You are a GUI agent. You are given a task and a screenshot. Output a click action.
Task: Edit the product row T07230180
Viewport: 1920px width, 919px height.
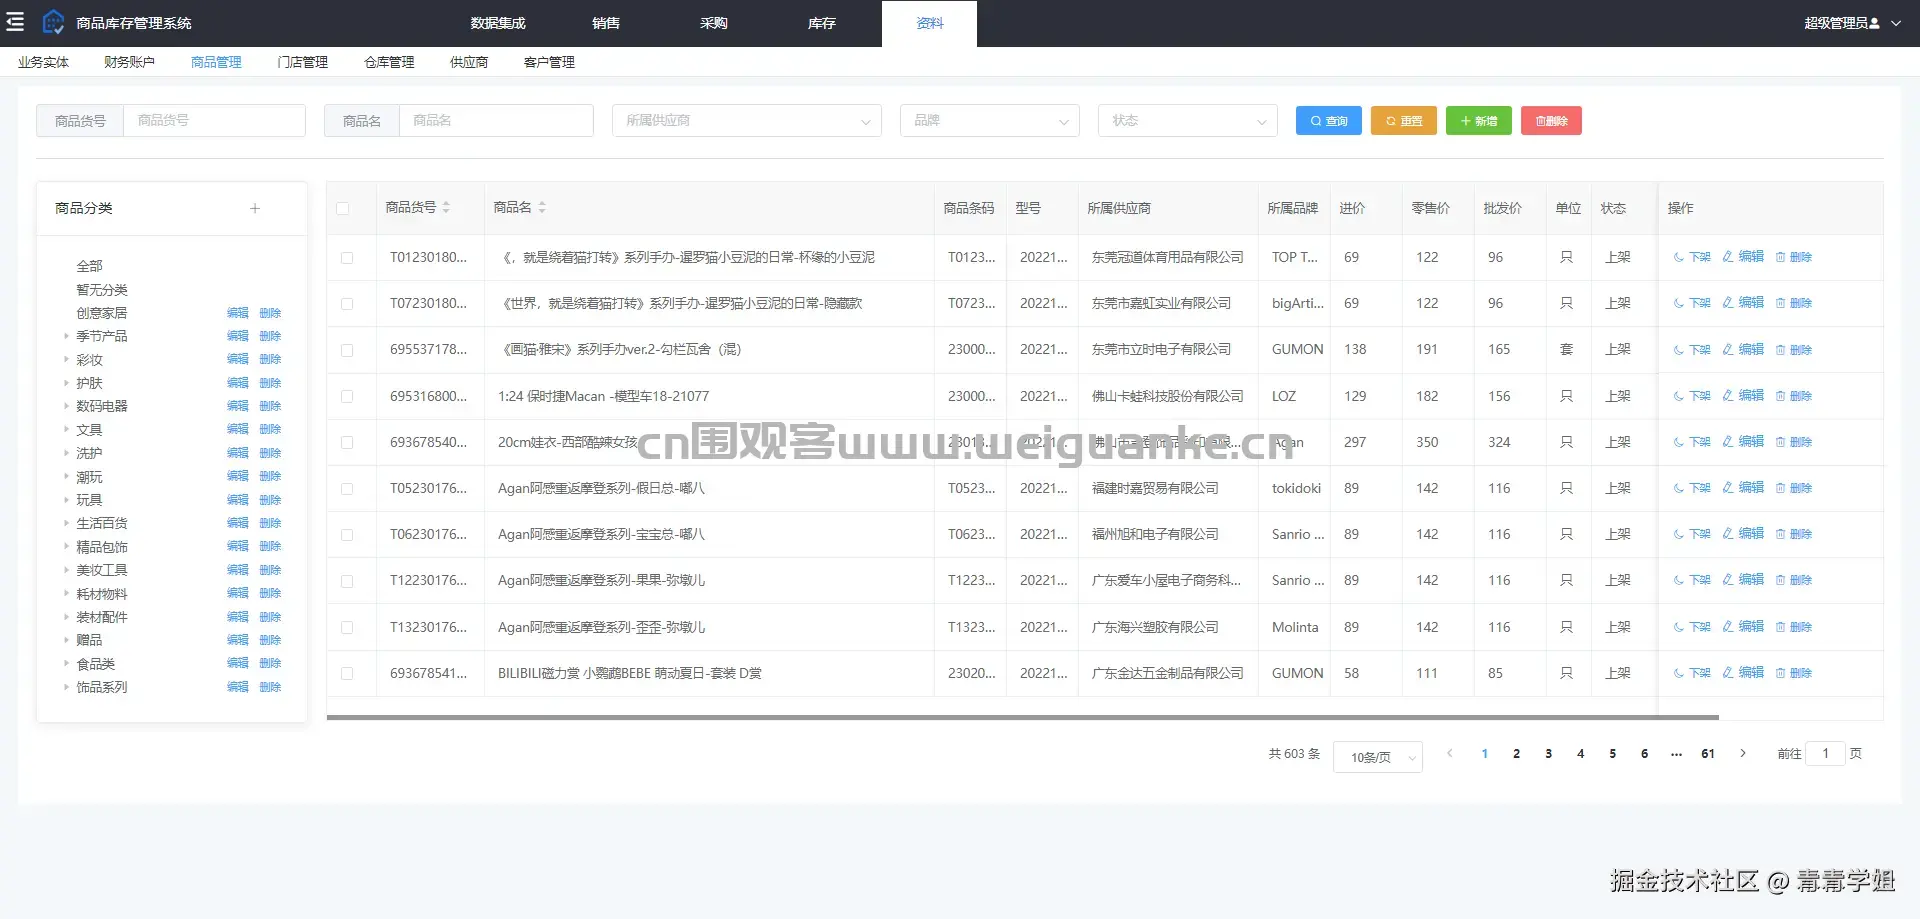(1743, 303)
